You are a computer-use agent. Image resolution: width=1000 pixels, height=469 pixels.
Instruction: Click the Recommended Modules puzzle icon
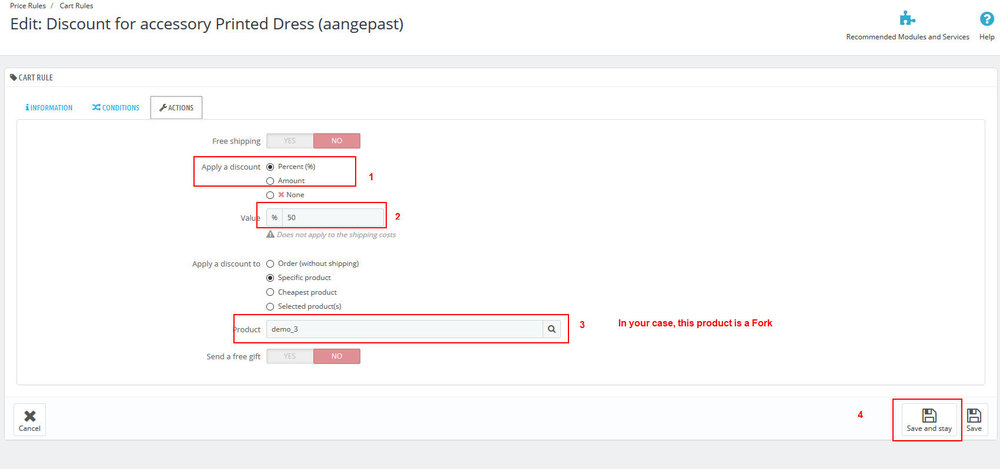point(907,18)
